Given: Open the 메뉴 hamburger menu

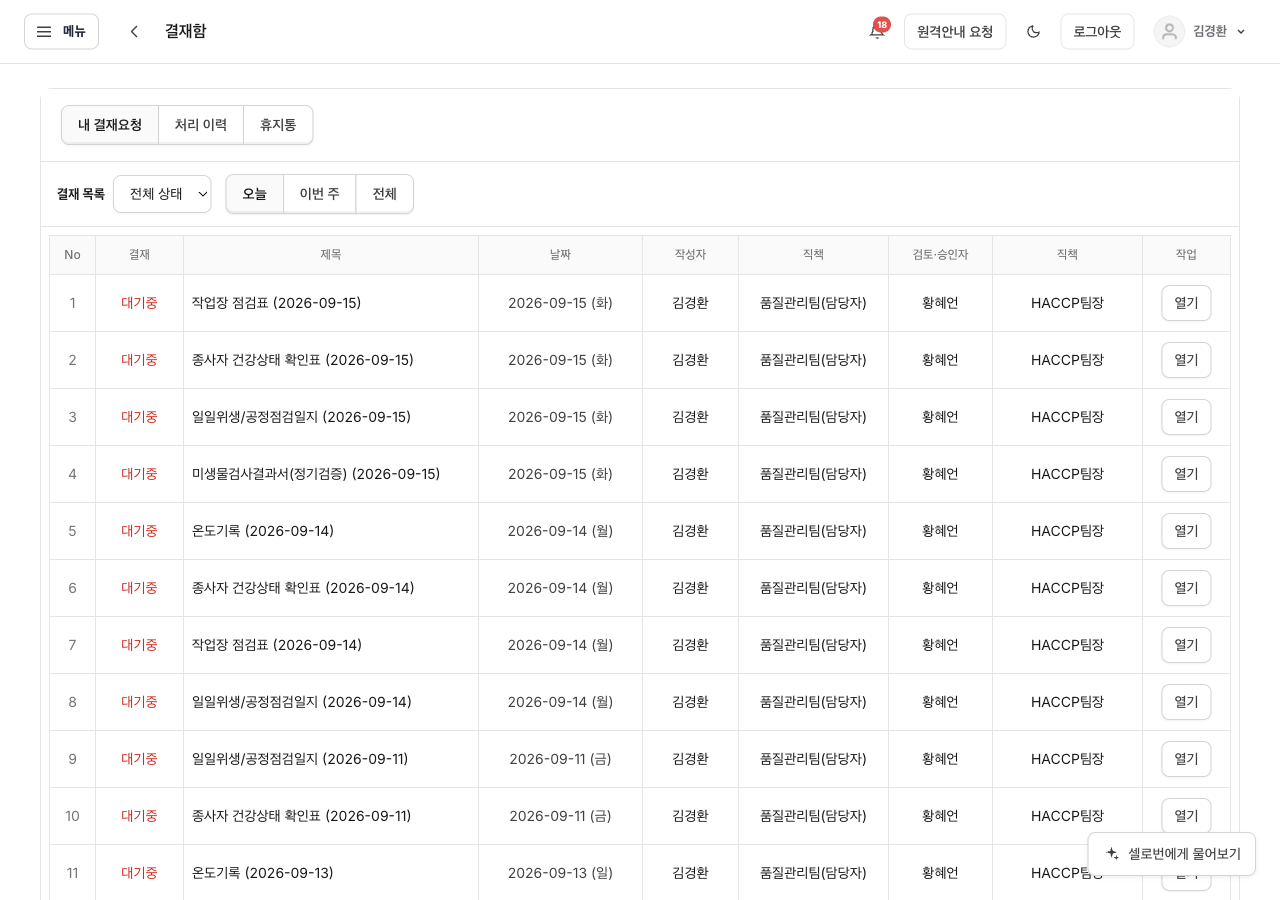Looking at the screenshot, I should tap(61, 31).
